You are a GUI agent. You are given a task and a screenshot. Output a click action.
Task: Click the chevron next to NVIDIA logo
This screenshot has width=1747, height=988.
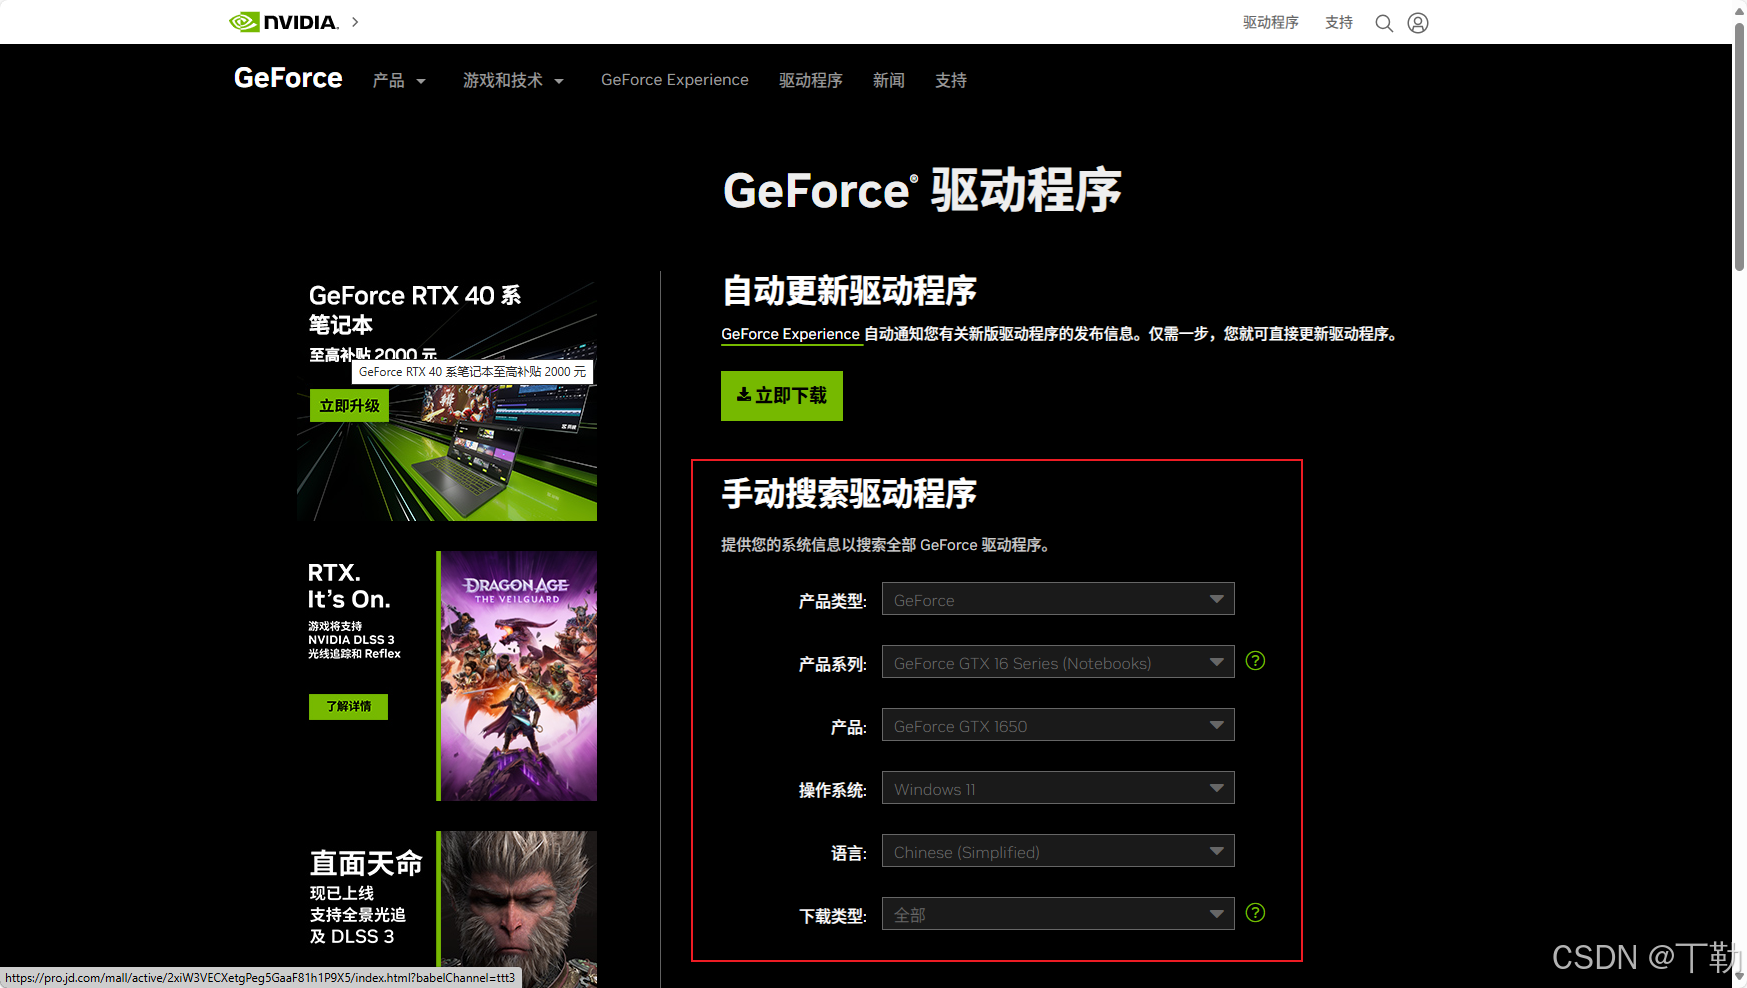click(x=355, y=22)
